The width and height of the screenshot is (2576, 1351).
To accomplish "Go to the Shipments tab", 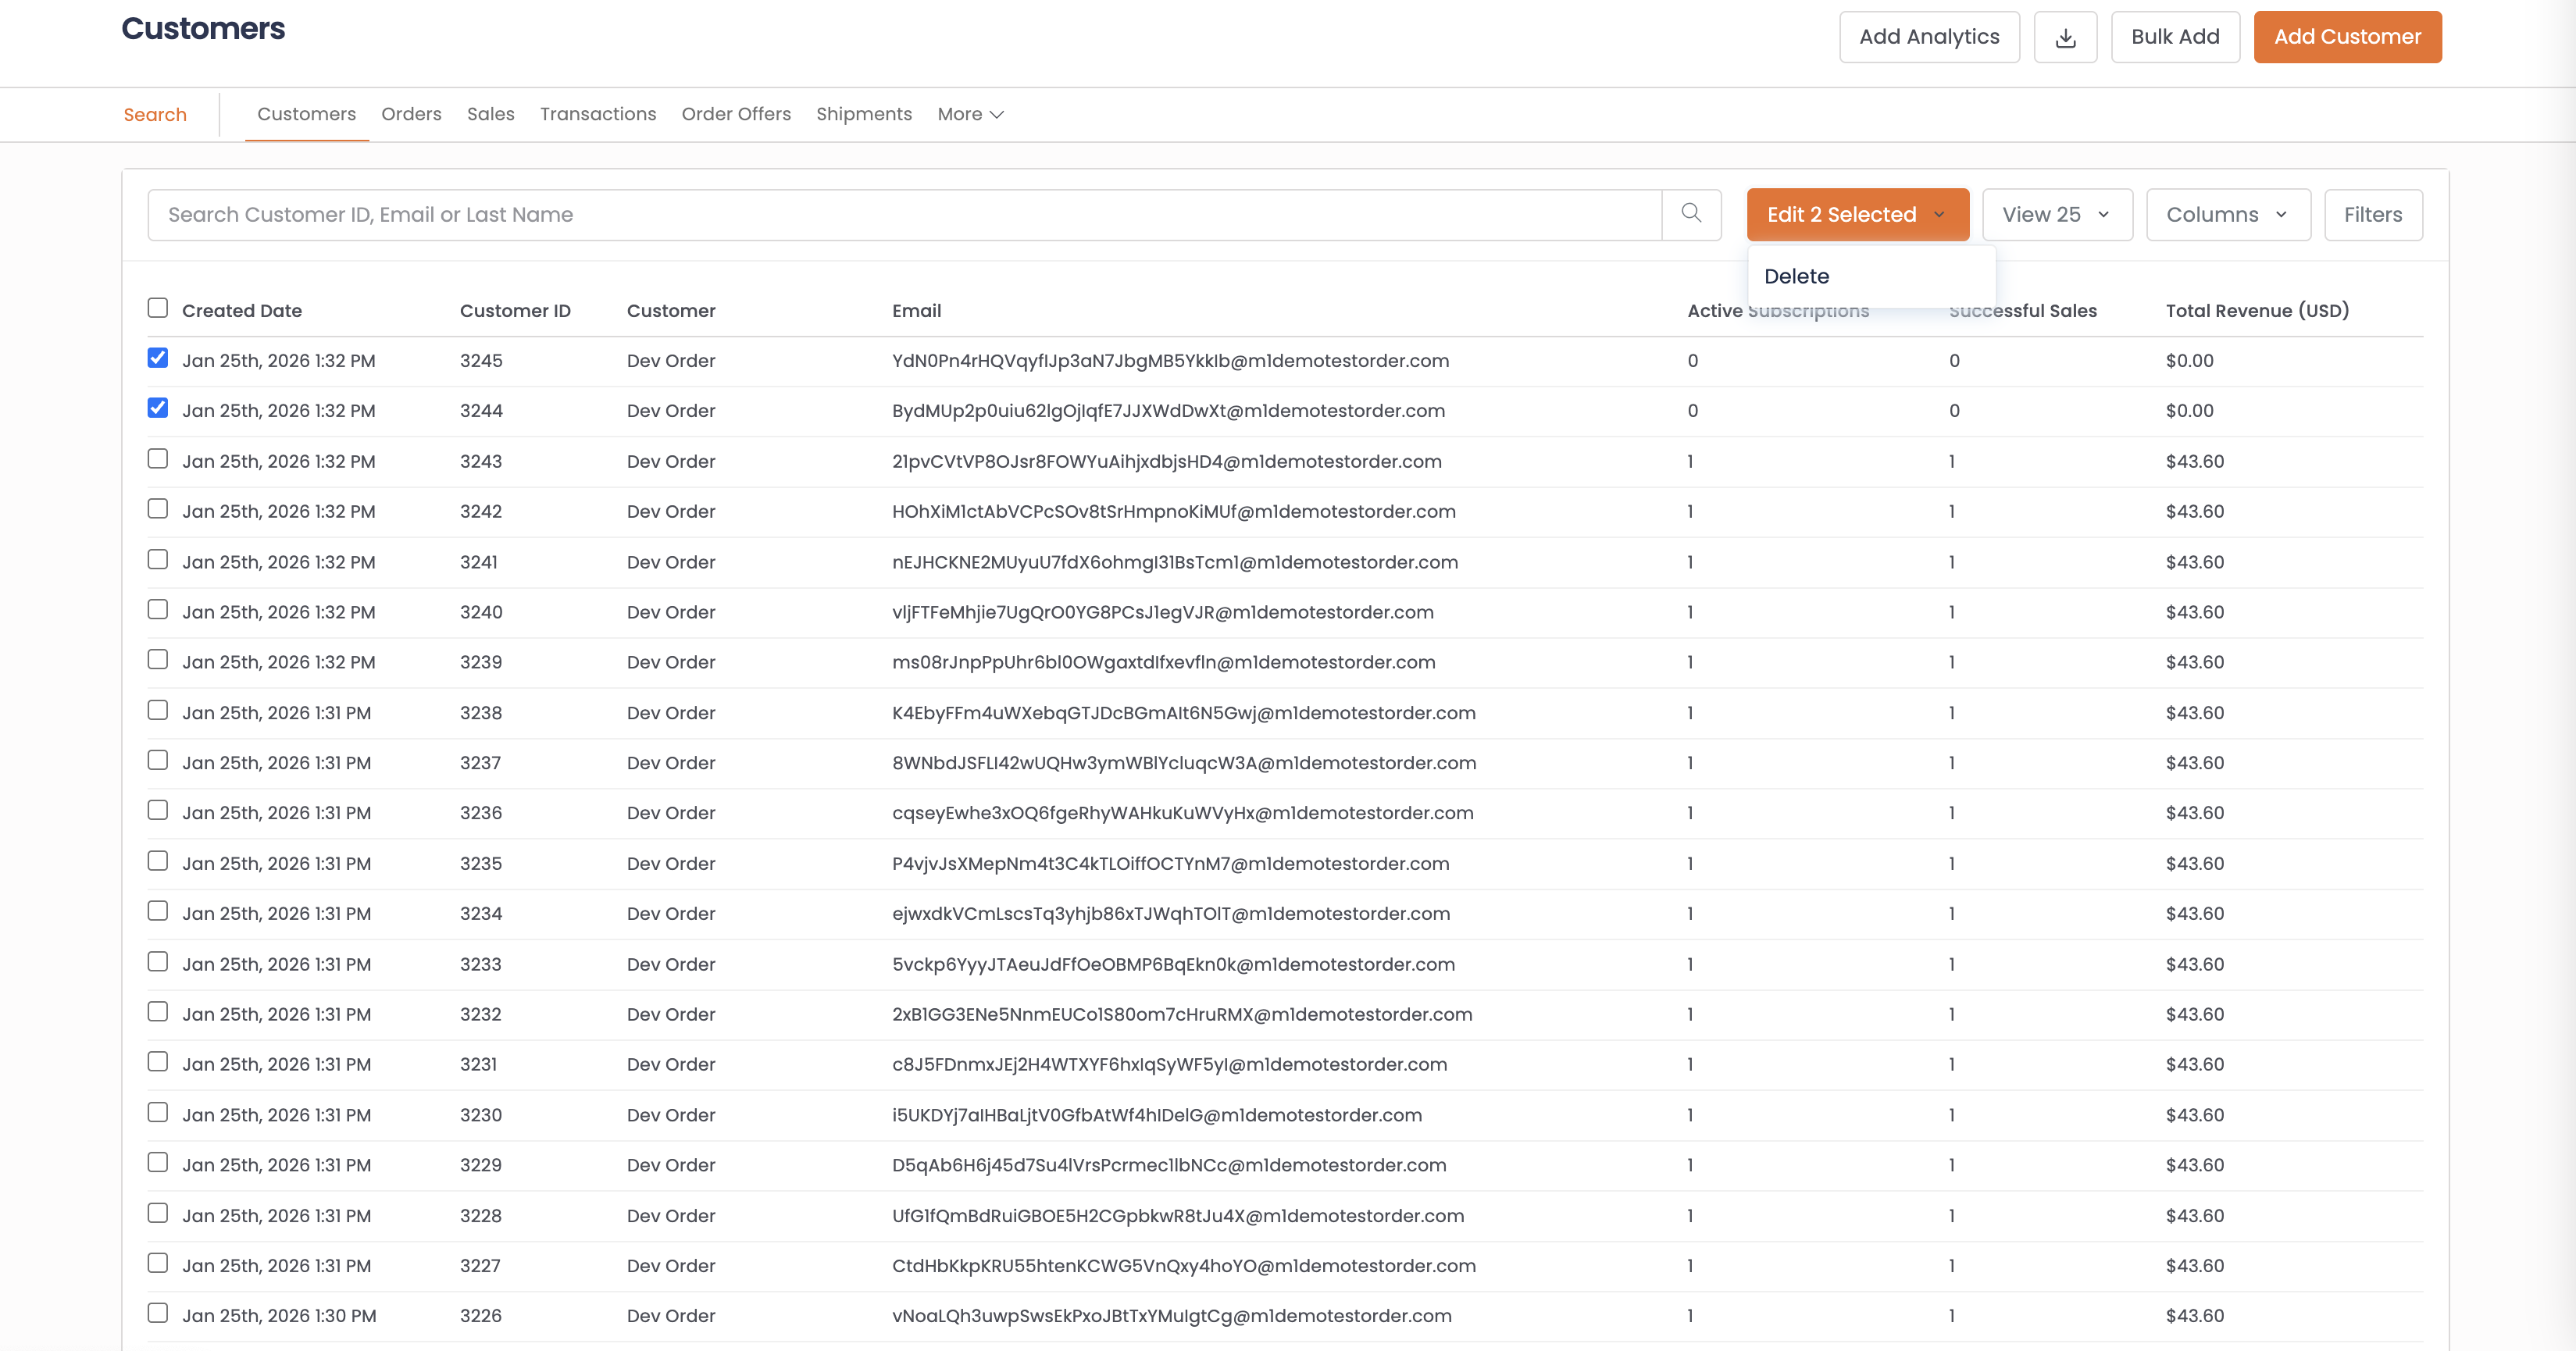I will [x=863, y=114].
